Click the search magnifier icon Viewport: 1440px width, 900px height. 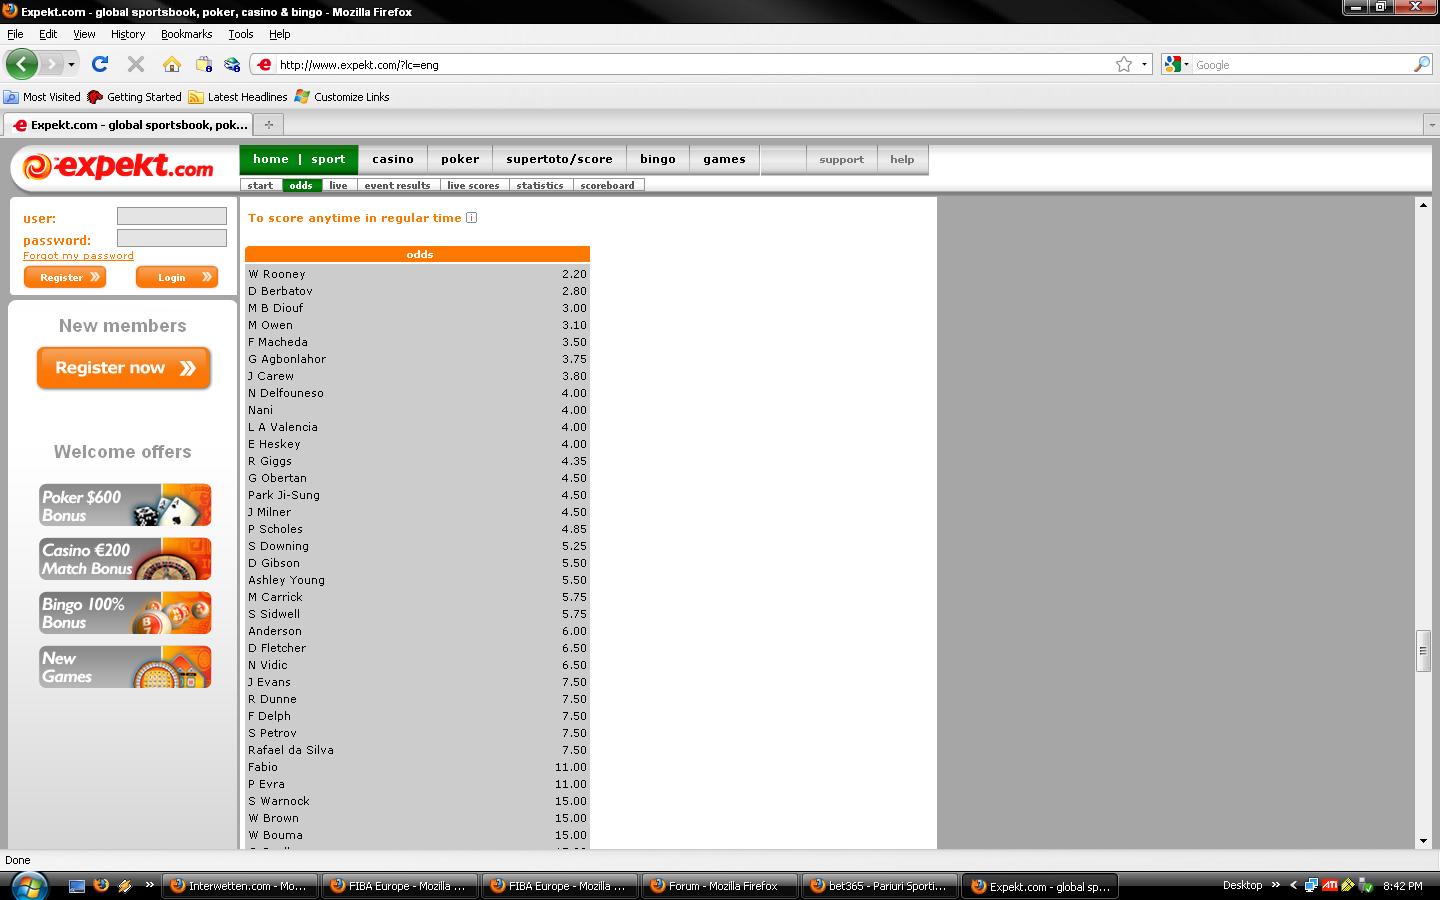click(1422, 65)
